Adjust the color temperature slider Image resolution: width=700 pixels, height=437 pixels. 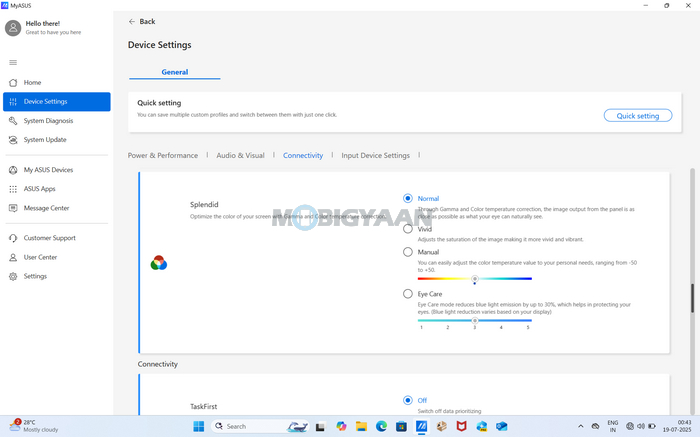pyautogui.click(x=475, y=279)
